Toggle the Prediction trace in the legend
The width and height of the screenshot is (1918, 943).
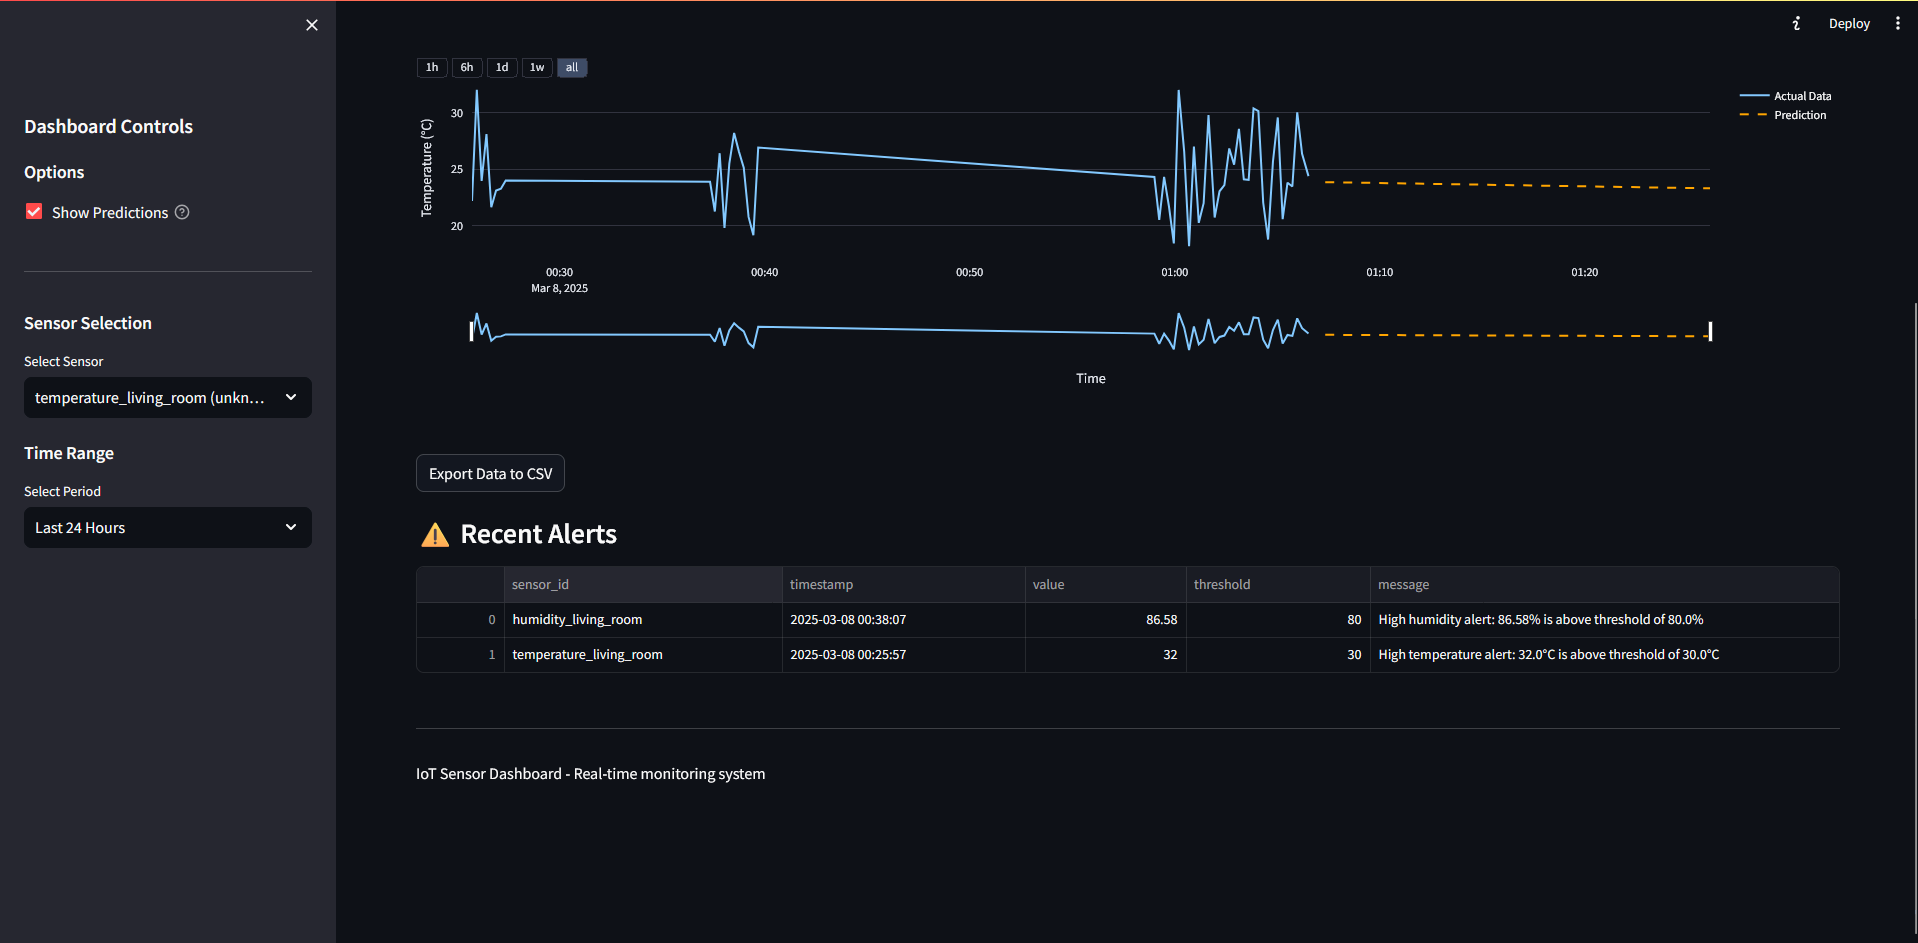click(x=1798, y=114)
